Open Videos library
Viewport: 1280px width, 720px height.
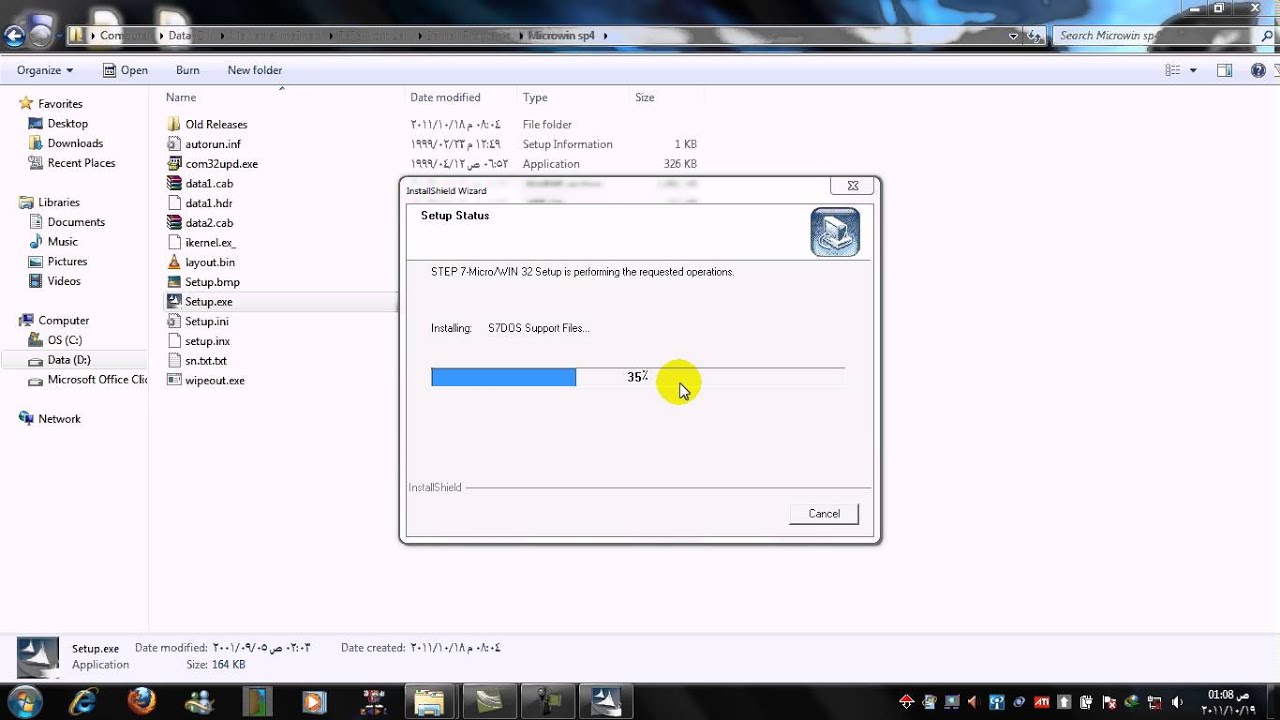click(x=64, y=281)
